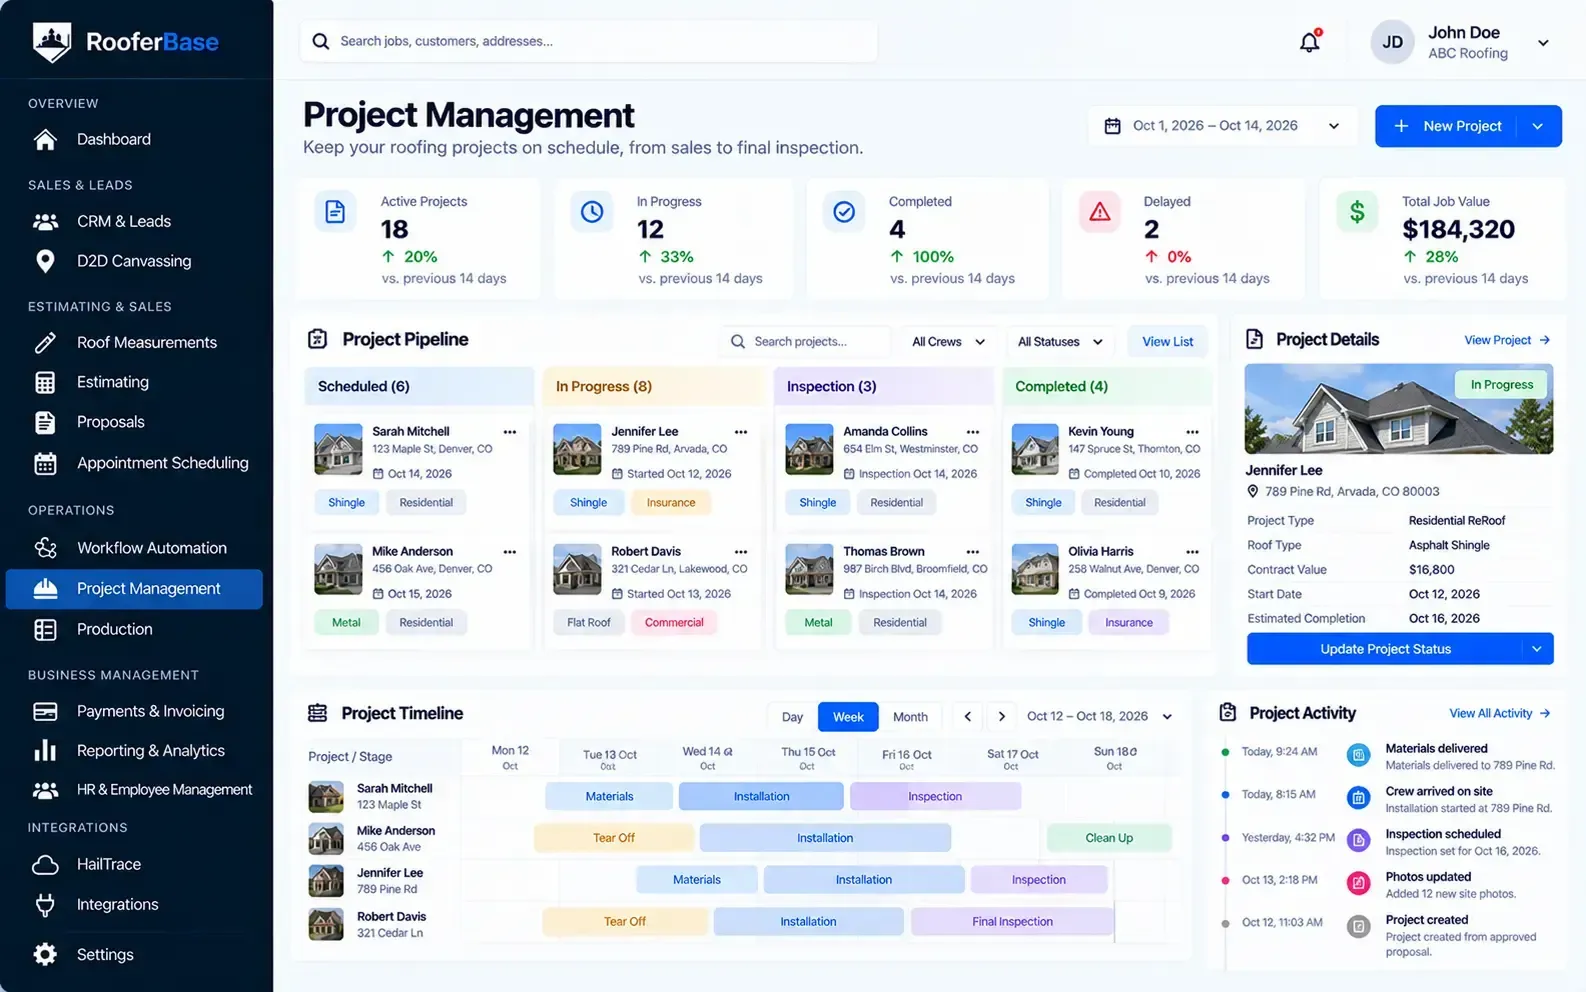Image resolution: width=1586 pixels, height=992 pixels.
Task: Open the All Crews filter
Action: 948,342
